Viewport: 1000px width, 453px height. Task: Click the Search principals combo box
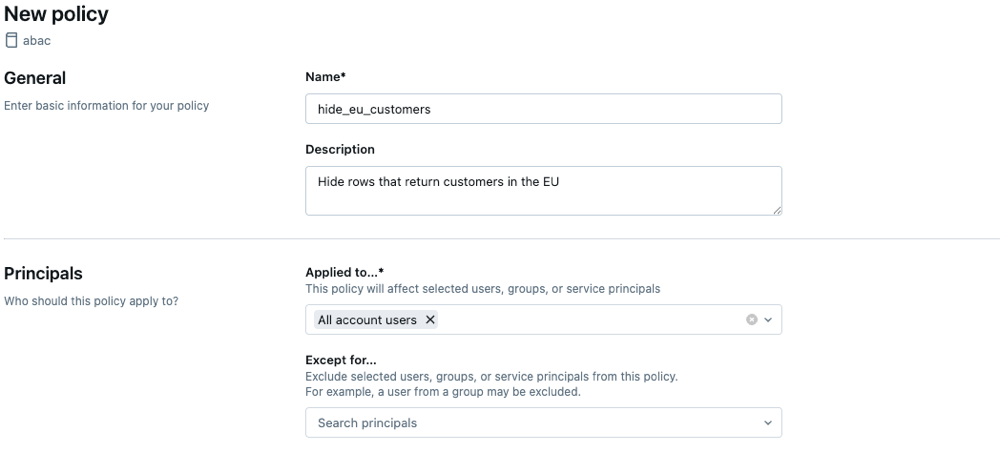[530, 423]
